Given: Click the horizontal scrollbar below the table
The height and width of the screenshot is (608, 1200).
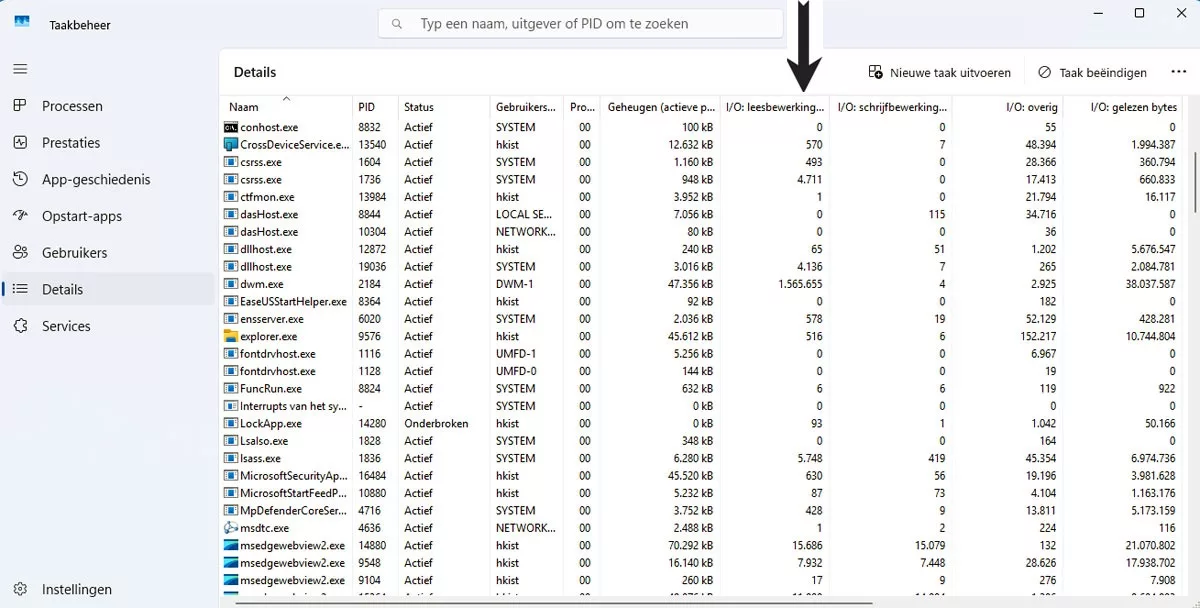Looking at the screenshot, I should pyautogui.click(x=553, y=603).
